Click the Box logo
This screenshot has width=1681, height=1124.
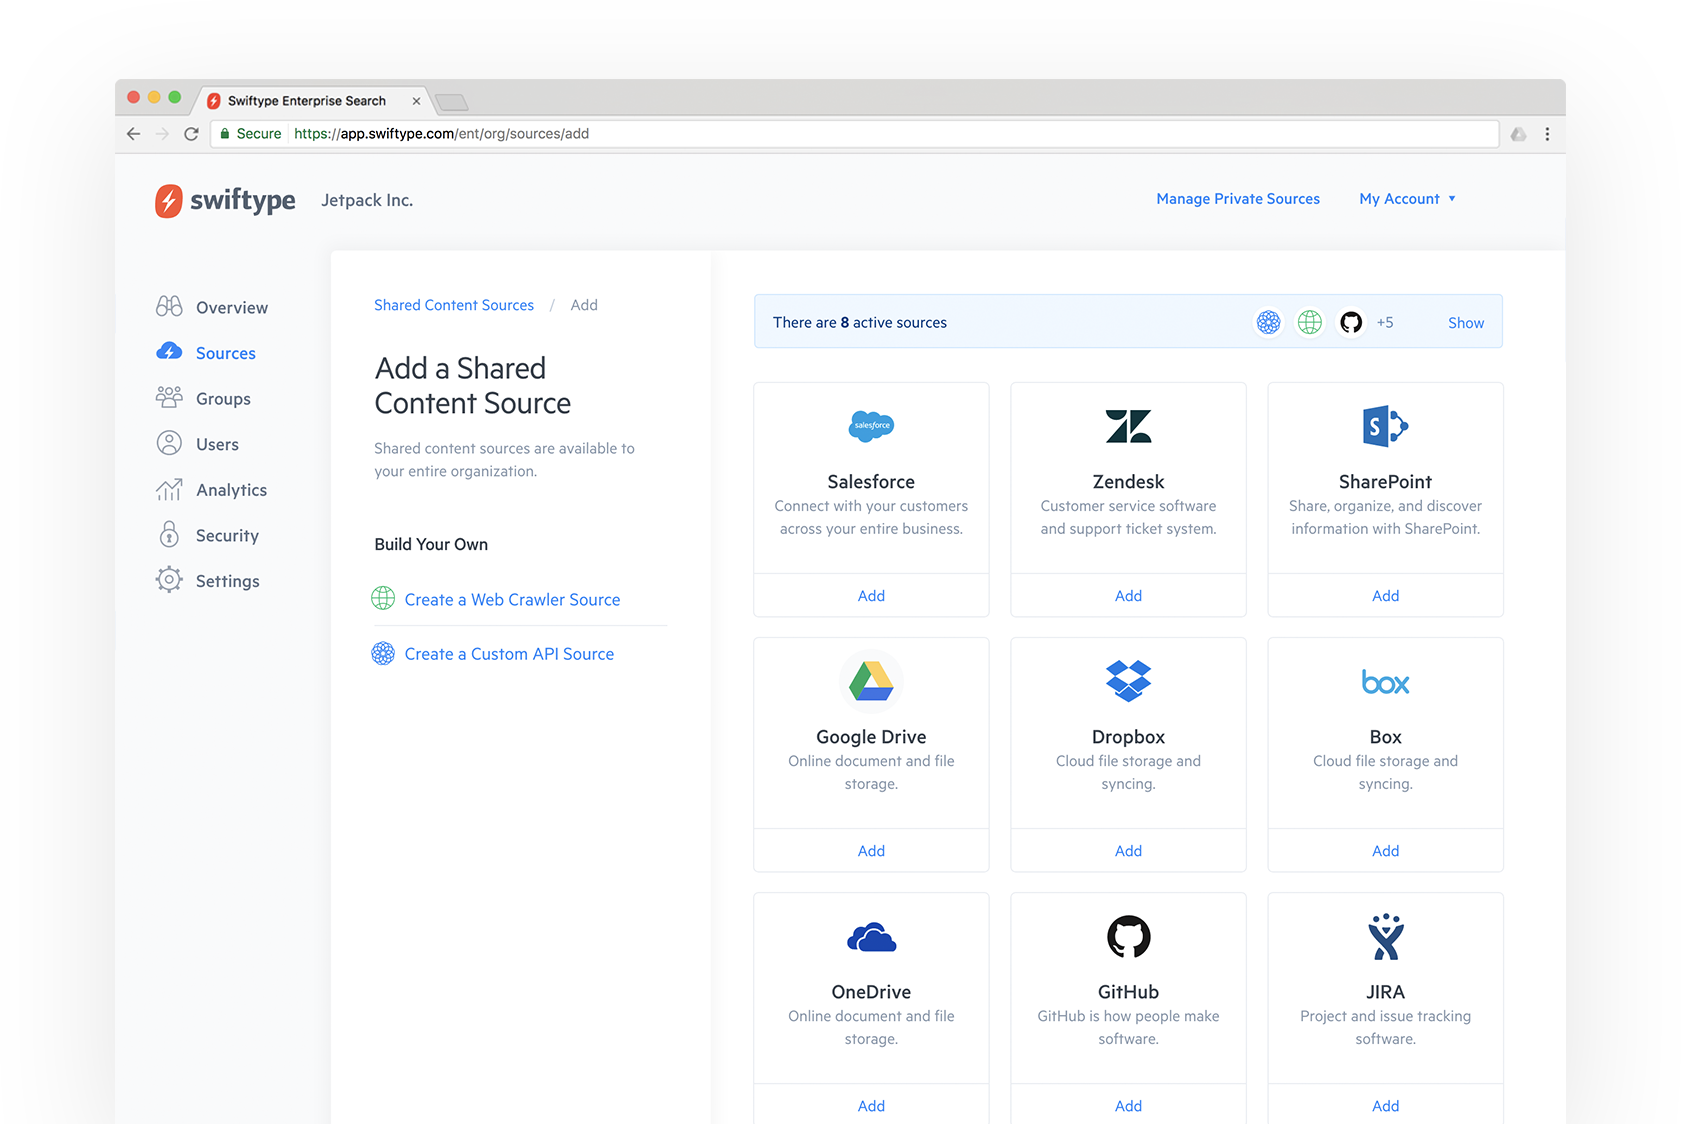coord(1385,683)
